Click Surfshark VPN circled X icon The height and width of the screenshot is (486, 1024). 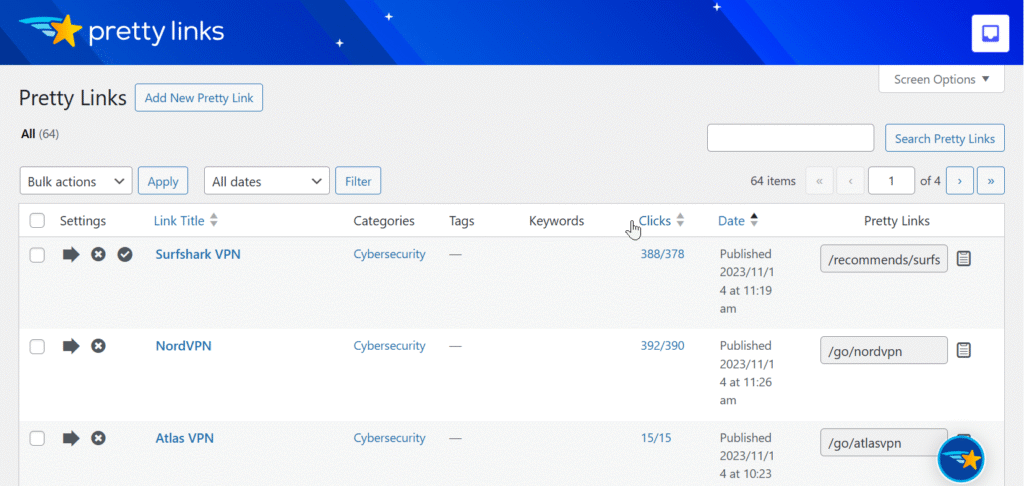[98, 254]
